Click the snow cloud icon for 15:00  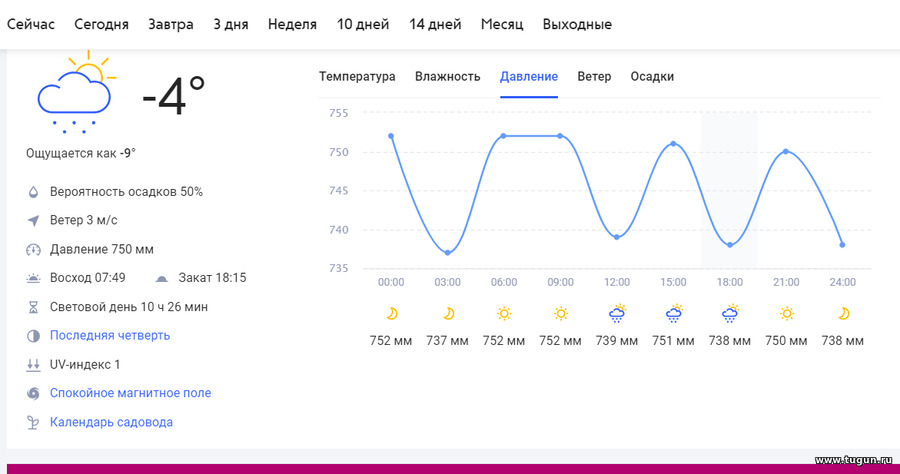click(673, 313)
